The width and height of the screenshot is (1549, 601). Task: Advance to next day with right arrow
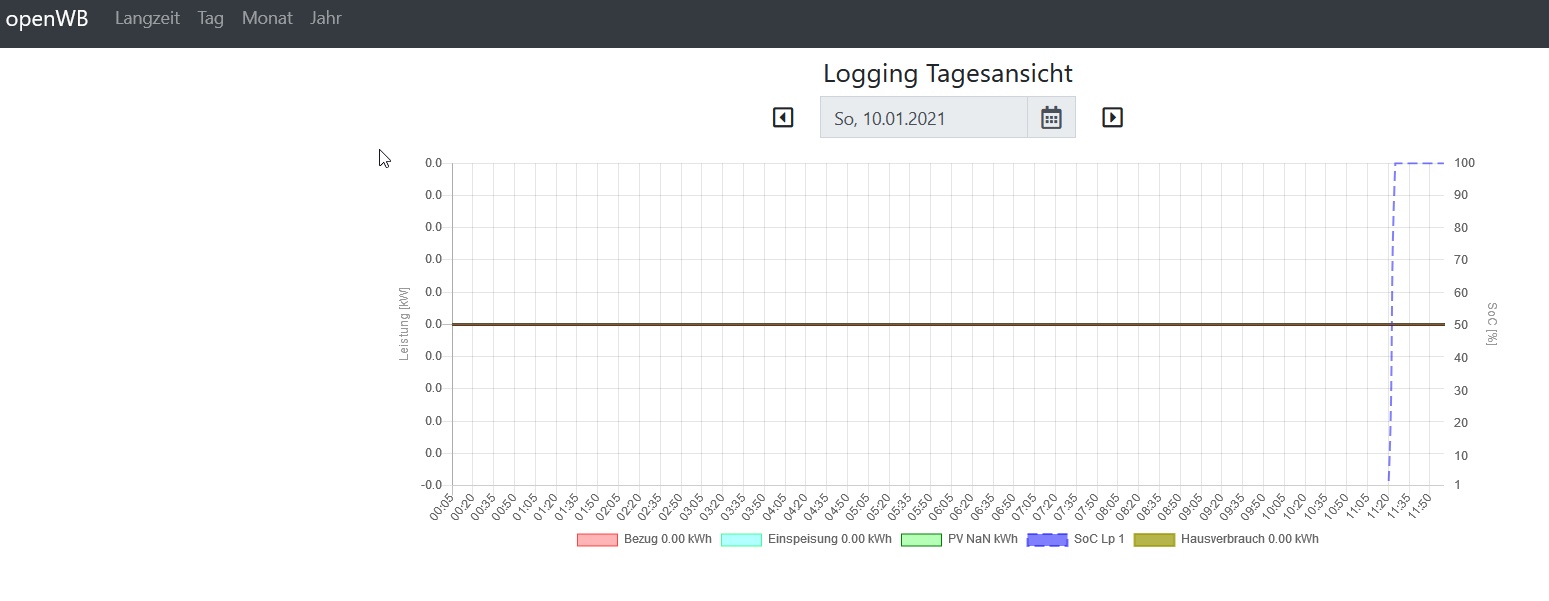pyautogui.click(x=1112, y=118)
